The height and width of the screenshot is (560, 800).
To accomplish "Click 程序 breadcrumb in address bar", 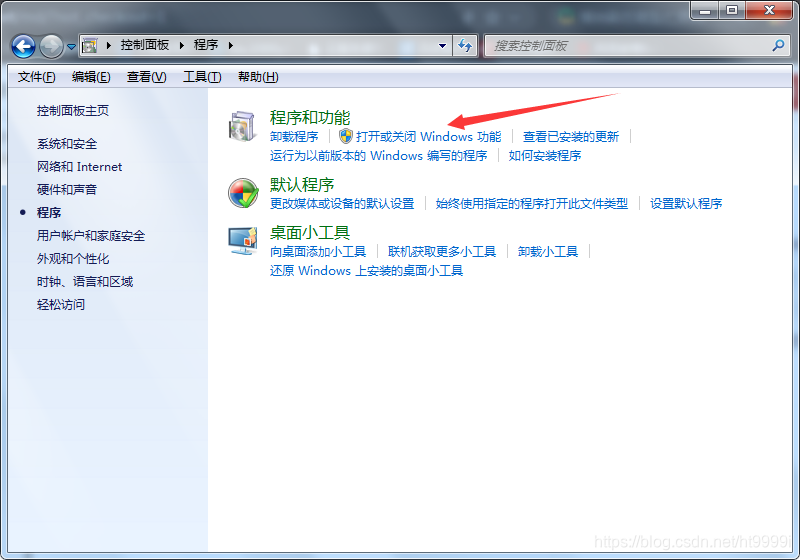I will pyautogui.click(x=206, y=45).
